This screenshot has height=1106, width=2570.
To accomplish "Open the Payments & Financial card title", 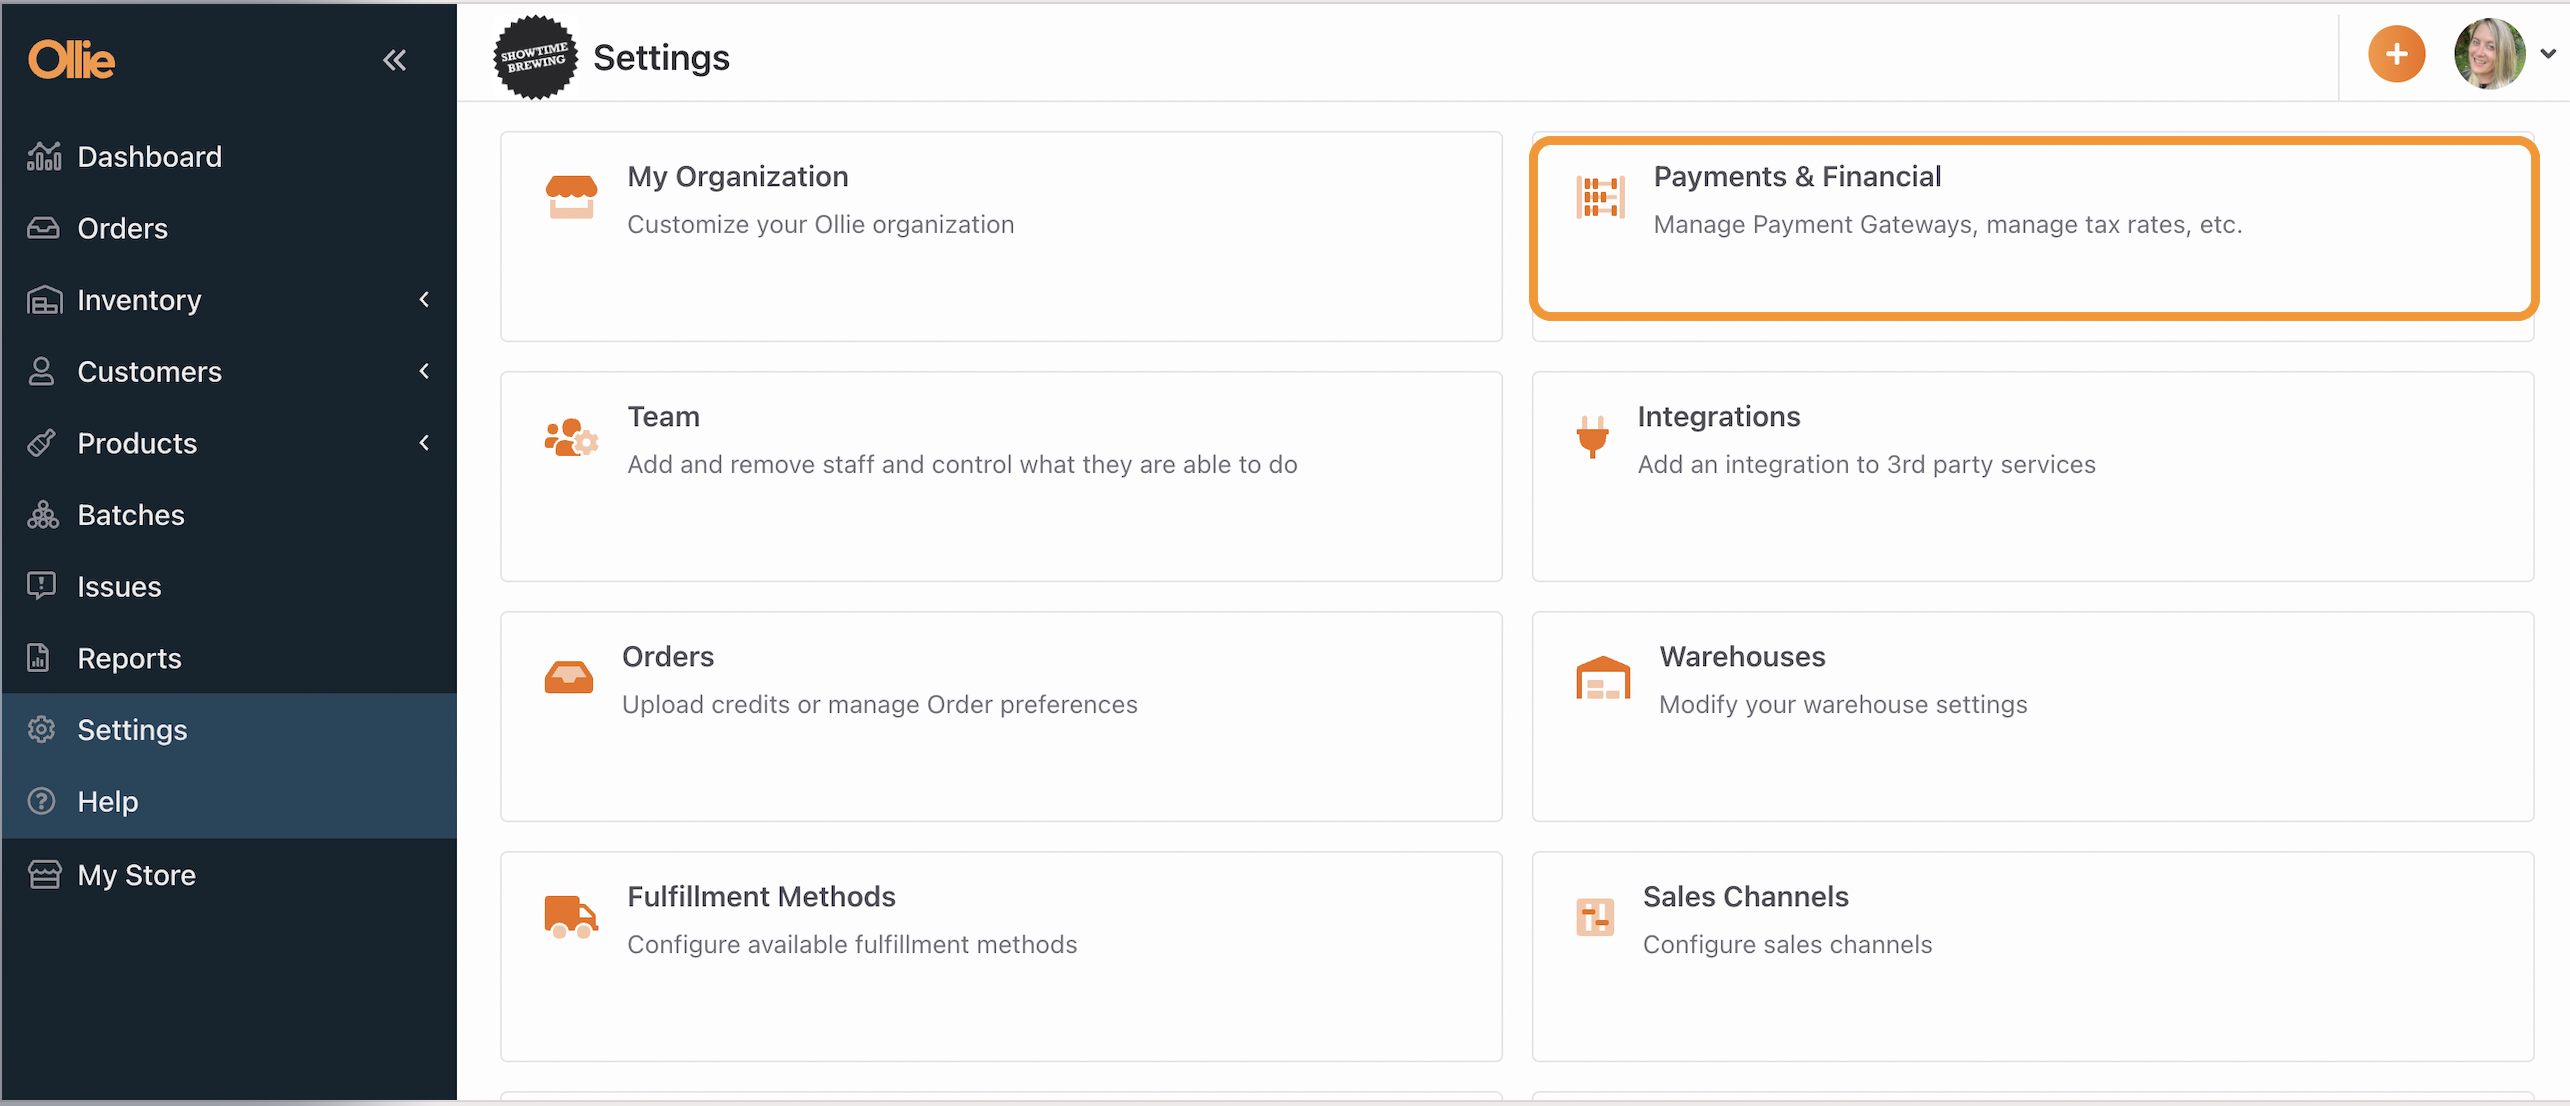I will [1797, 177].
